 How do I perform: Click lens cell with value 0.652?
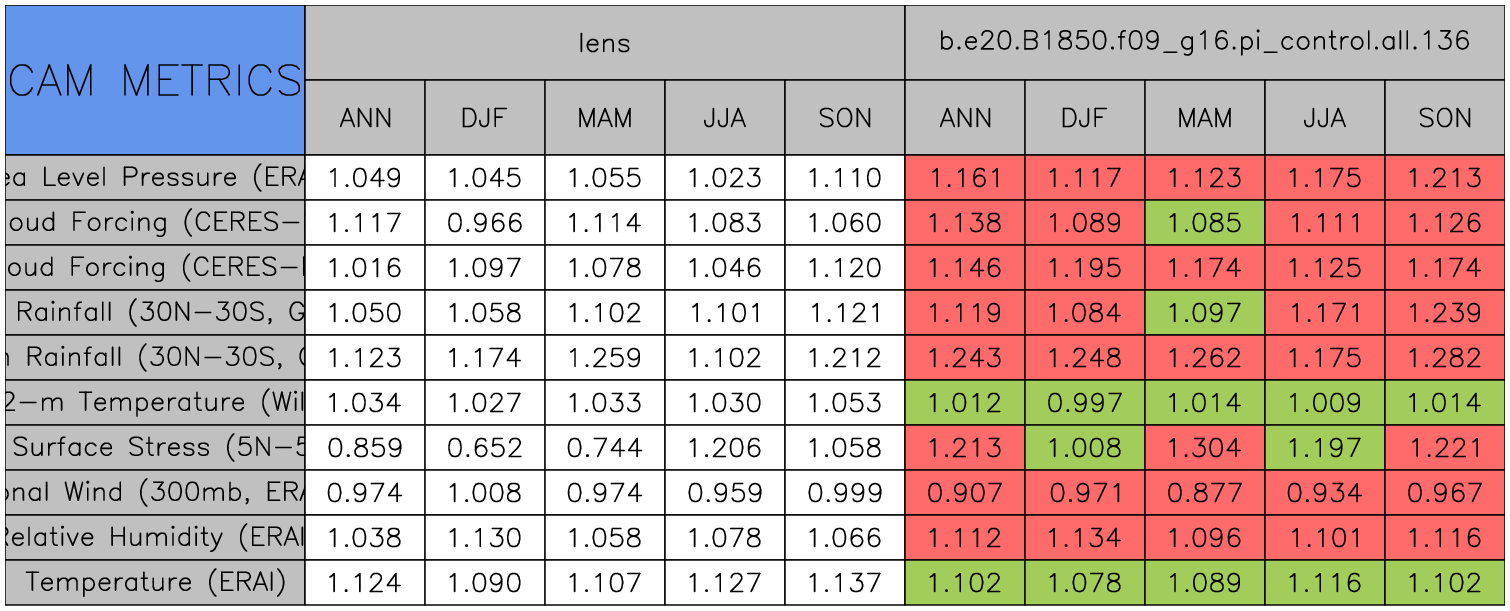485,447
